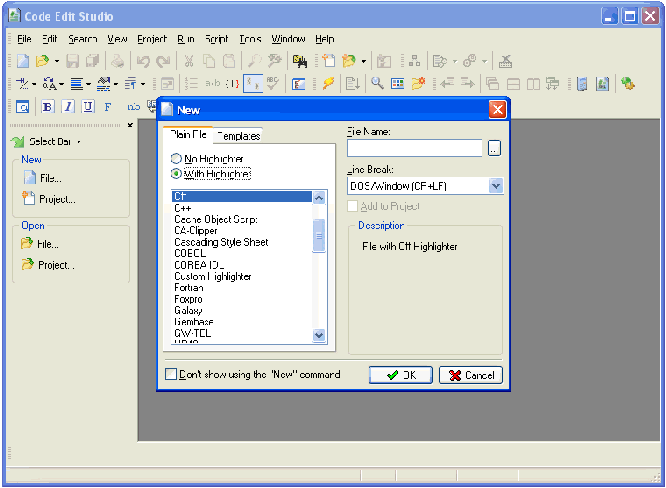Image resolution: width=666 pixels, height=488 pixels.
Task: Open the Edit menu
Action: tap(50, 39)
